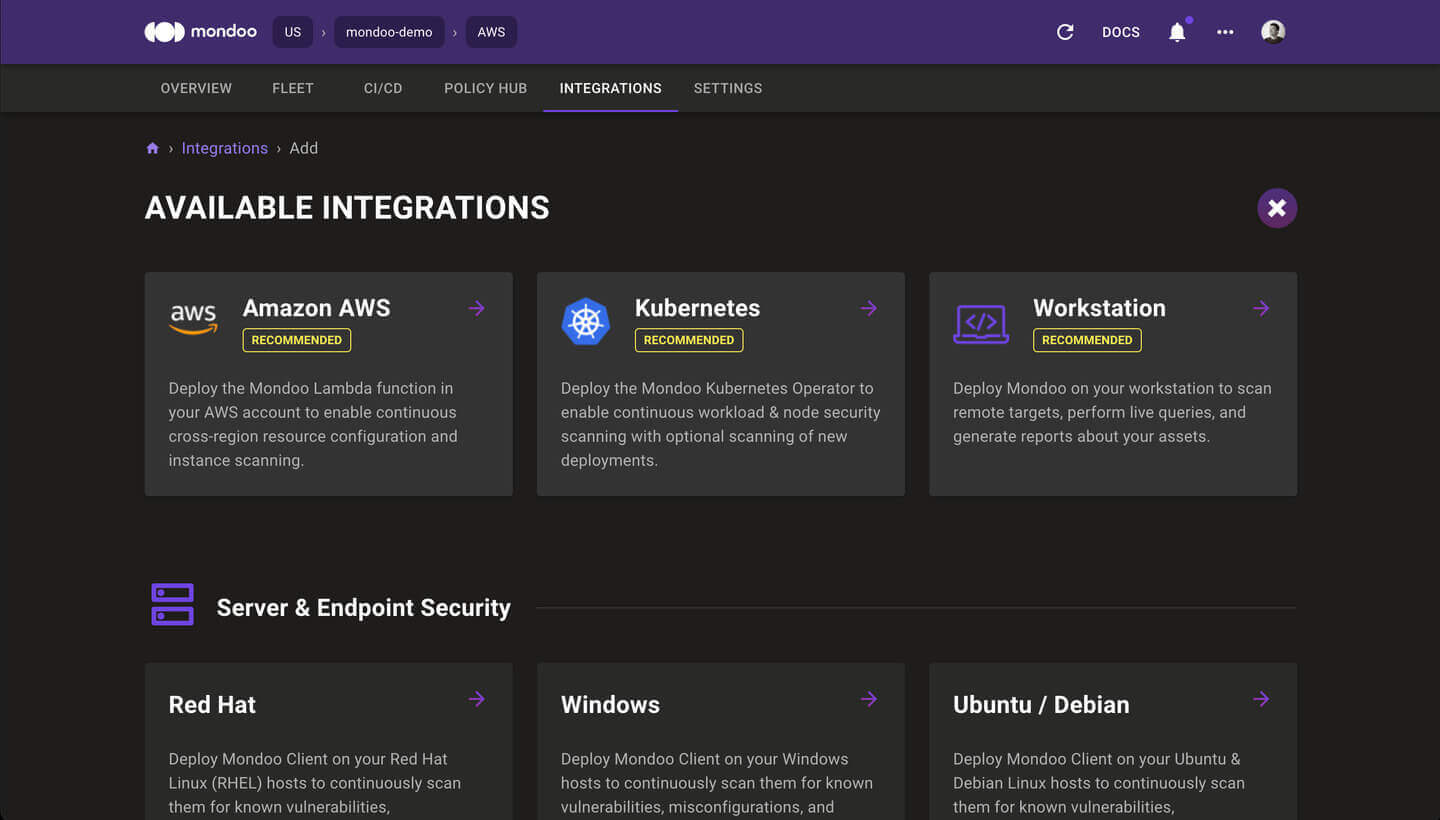Open the DOCS link
Image resolution: width=1440 pixels, height=820 pixels.
tap(1121, 31)
